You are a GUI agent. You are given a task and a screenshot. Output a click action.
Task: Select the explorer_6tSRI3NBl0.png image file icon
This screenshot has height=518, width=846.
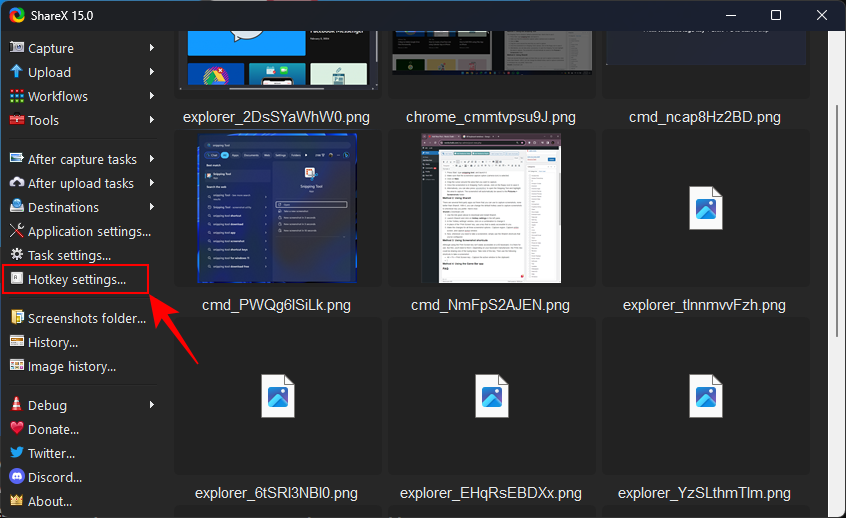pyautogui.click(x=278, y=396)
